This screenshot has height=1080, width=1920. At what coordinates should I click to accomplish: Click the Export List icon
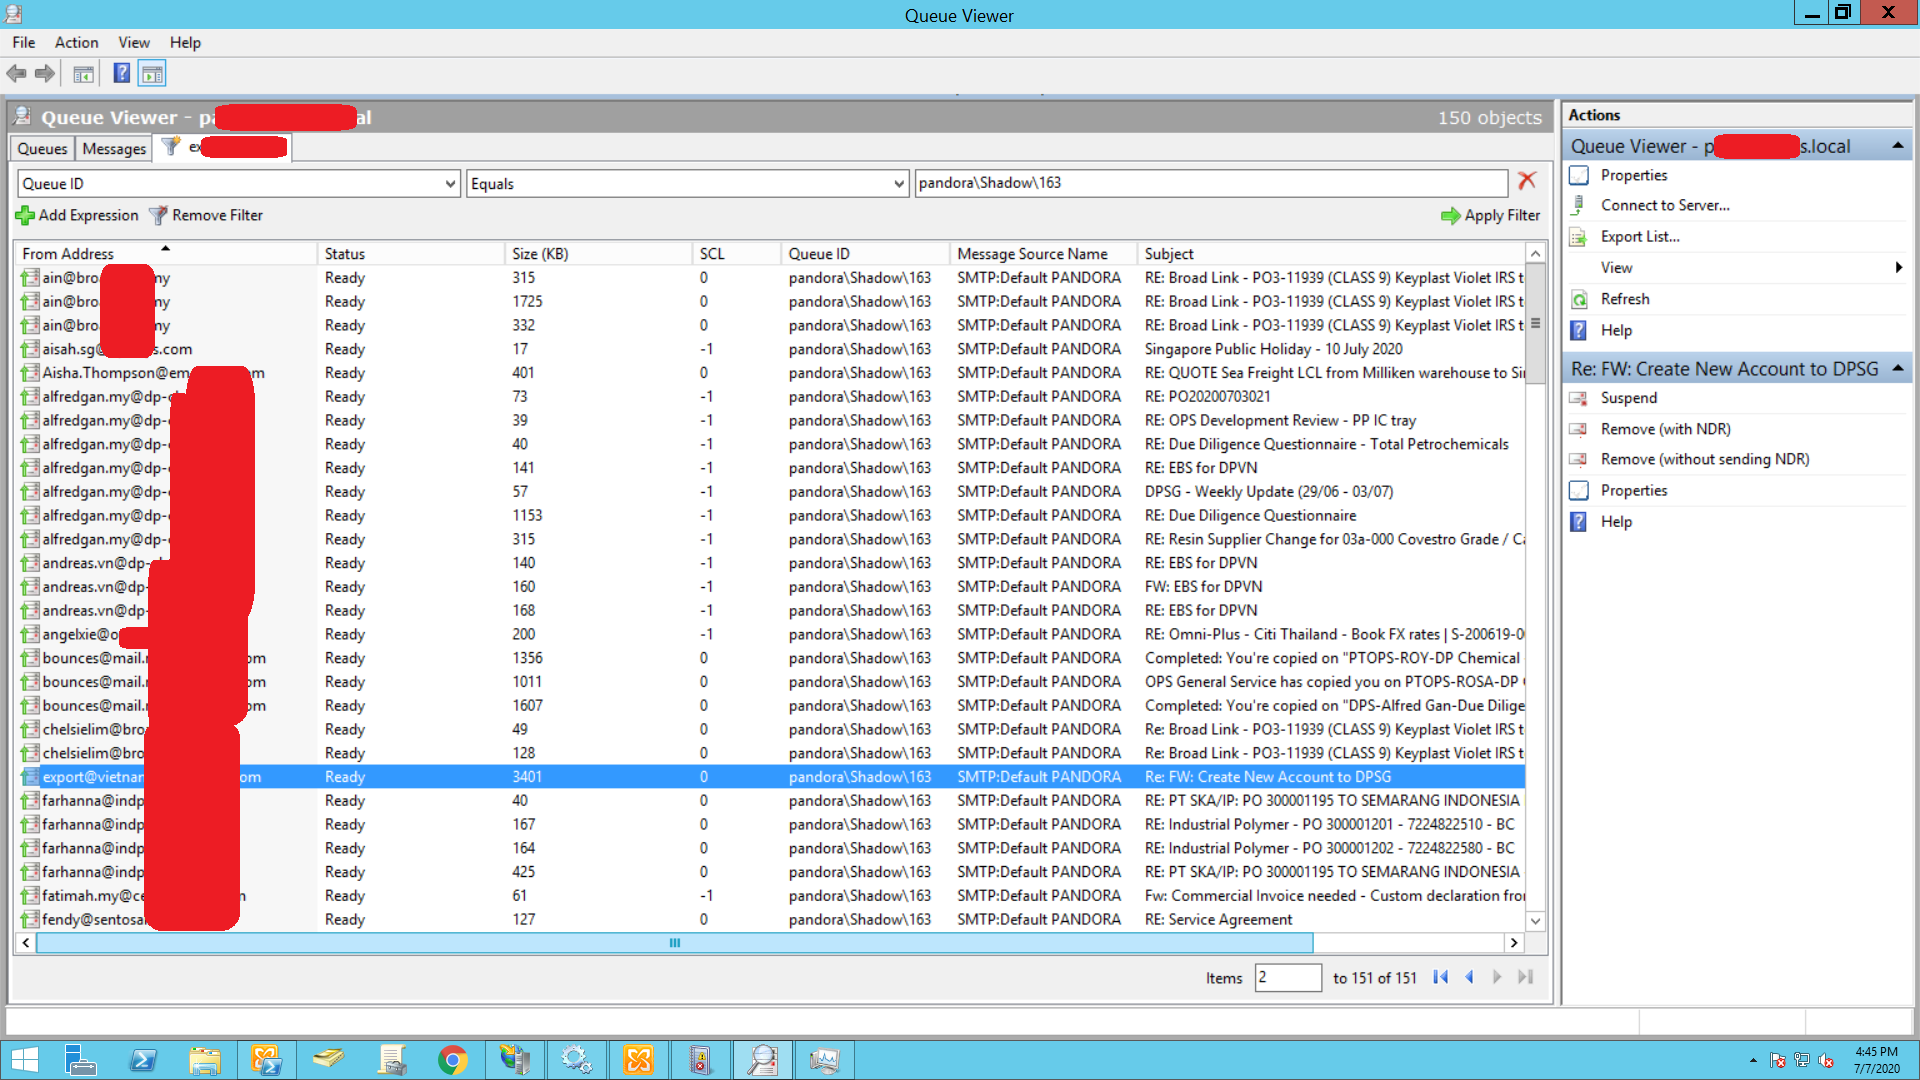point(1579,236)
